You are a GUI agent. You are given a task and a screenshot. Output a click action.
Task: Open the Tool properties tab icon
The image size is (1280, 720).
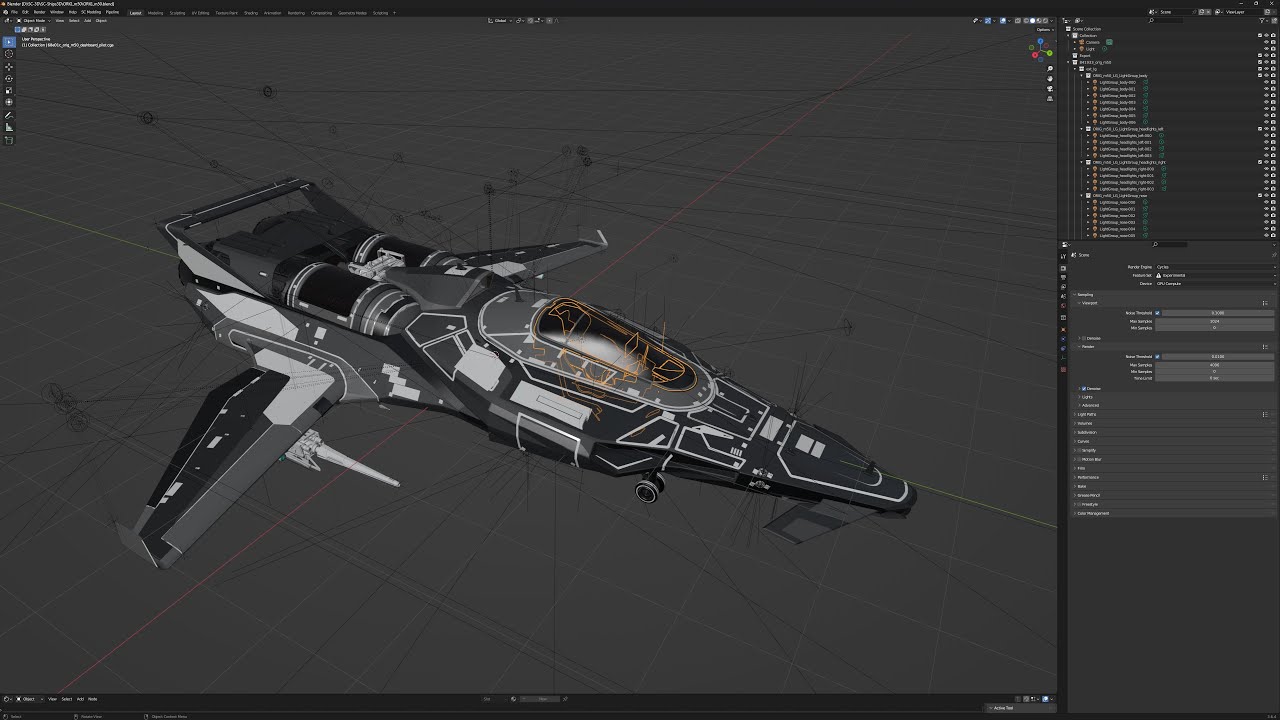point(1063,256)
